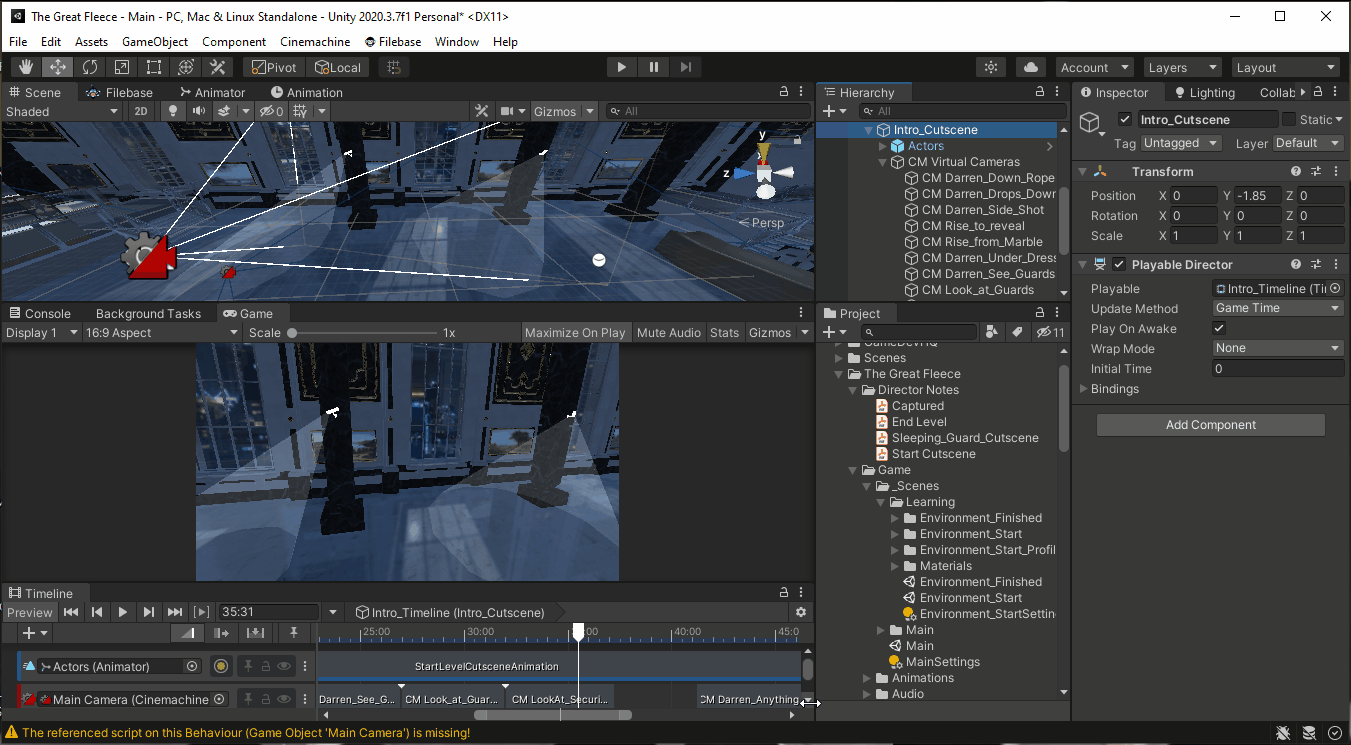Select the combined Transform tool
The image size is (1351, 745).
(185, 67)
